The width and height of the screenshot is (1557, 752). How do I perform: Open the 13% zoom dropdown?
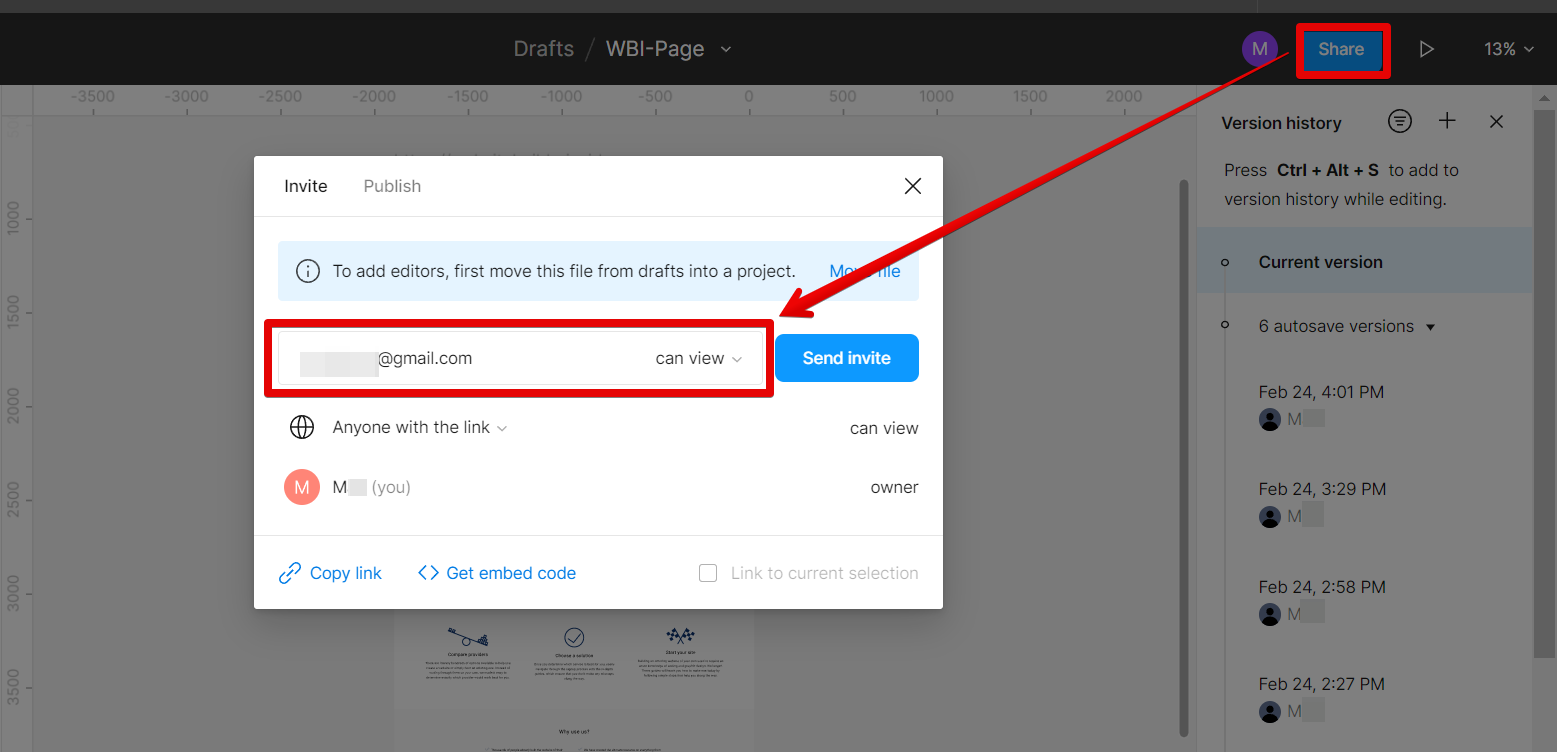1509,49
